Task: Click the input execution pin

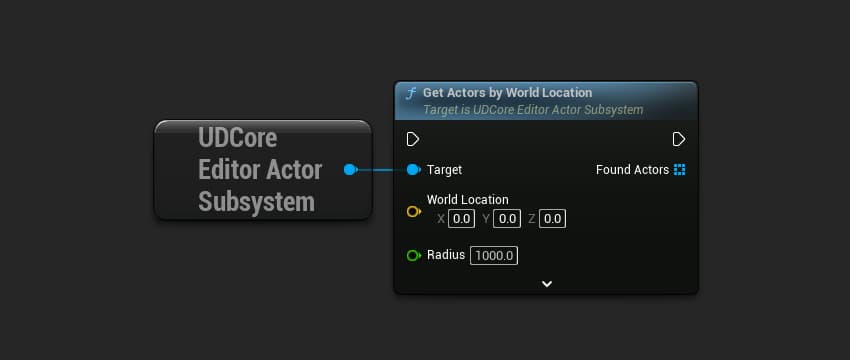Action: point(413,139)
